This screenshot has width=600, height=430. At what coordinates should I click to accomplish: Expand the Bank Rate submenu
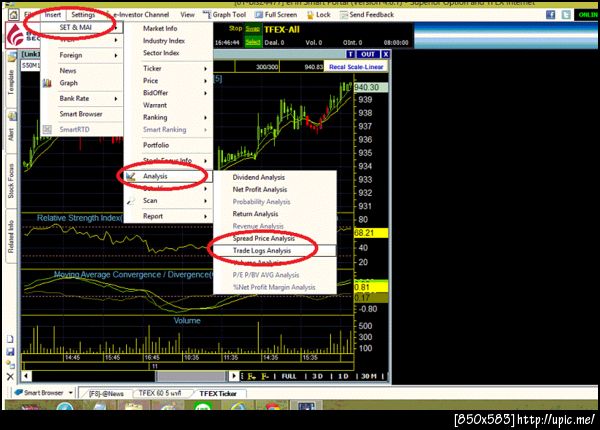[82, 98]
